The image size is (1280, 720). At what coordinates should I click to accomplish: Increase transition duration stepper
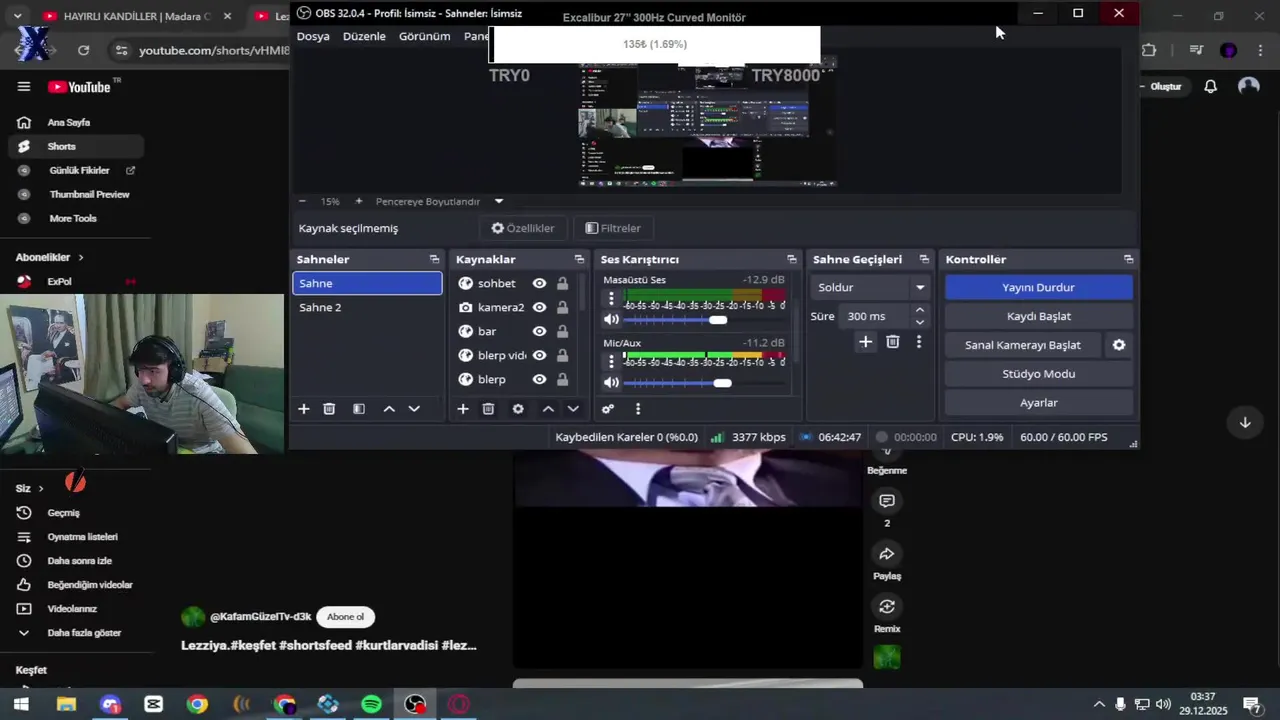tap(920, 310)
